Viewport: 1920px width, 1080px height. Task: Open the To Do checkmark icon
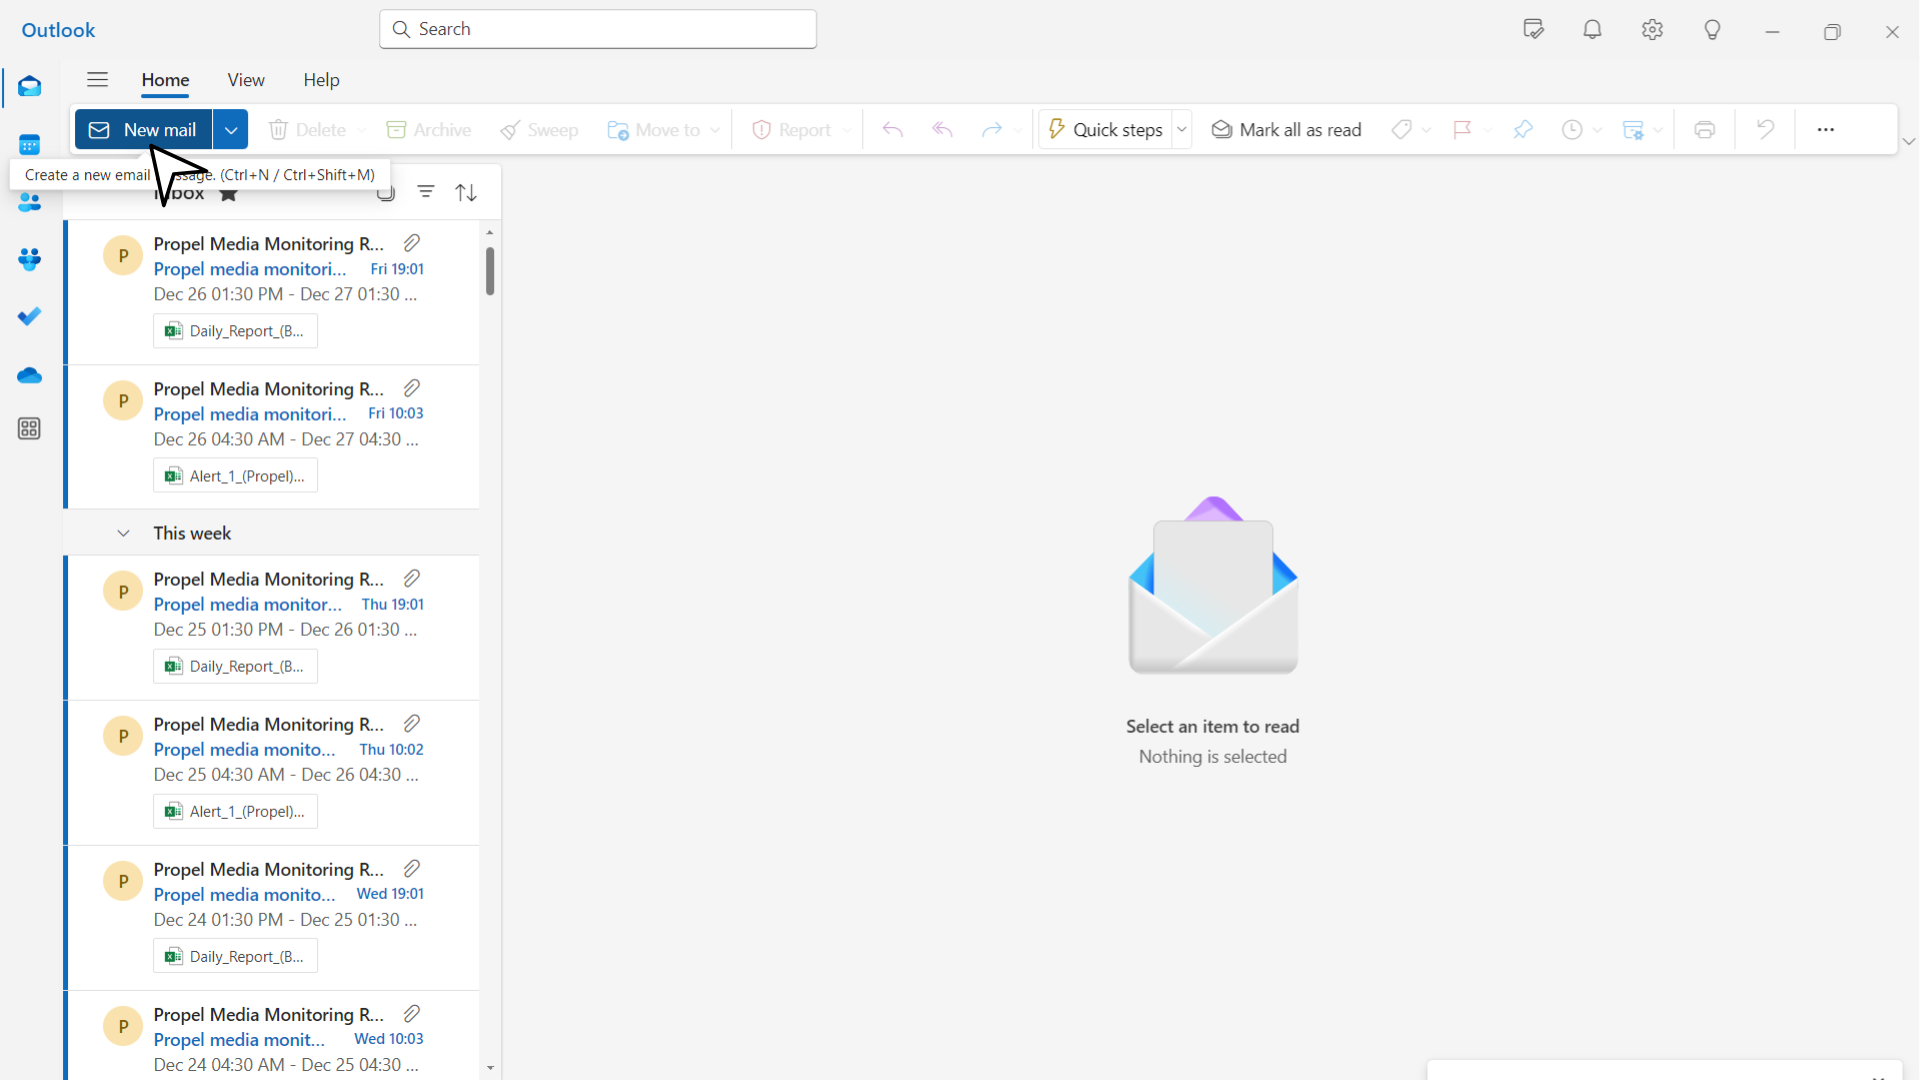(x=29, y=317)
